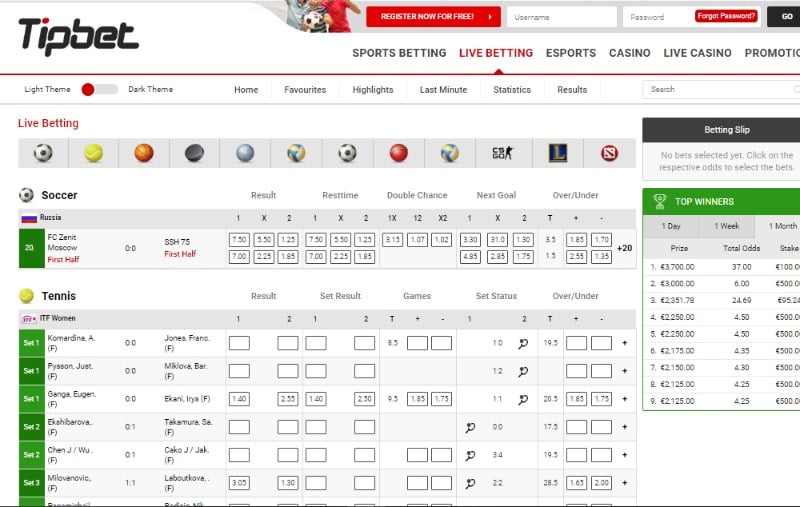
Task: Open the Live Betting menu
Action: click(496, 53)
